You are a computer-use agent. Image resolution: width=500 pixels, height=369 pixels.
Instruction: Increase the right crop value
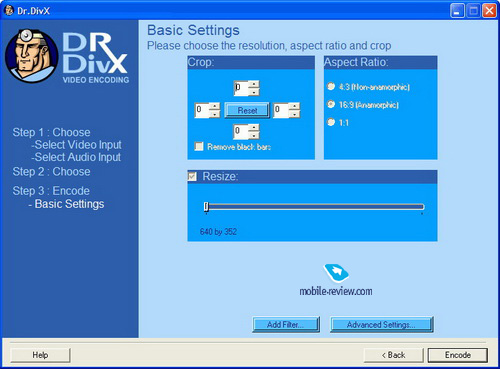(x=294, y=107)
